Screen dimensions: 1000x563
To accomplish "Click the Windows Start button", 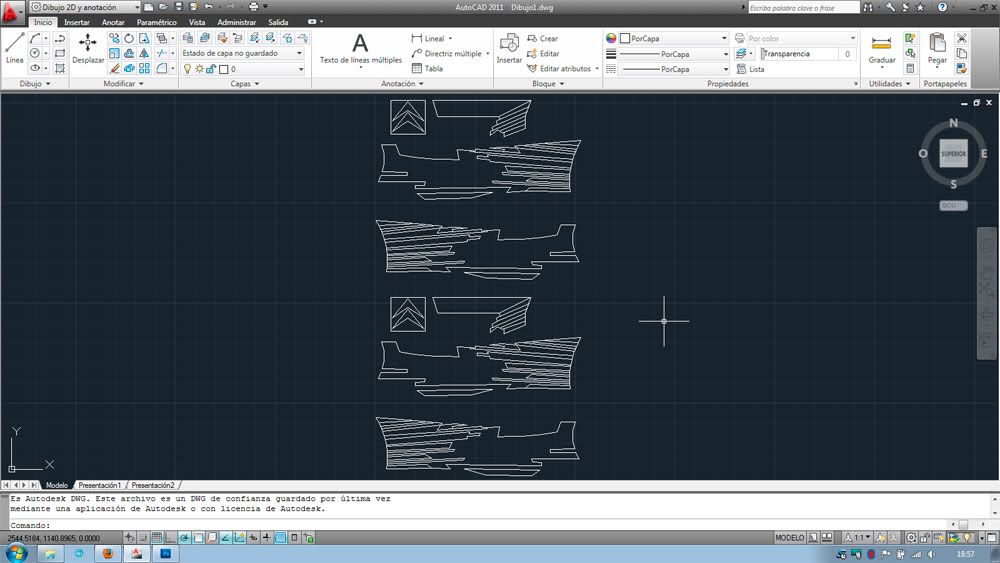I will tap(15, 553).
